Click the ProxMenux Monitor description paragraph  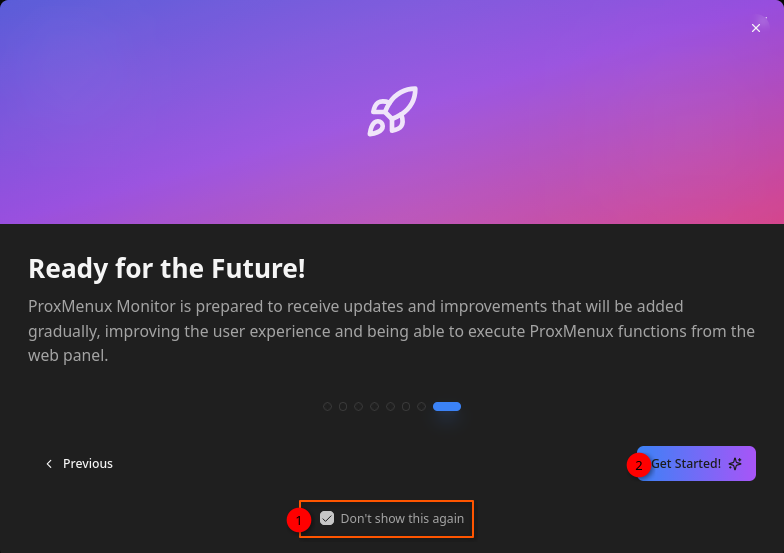(x=391, y=330)
